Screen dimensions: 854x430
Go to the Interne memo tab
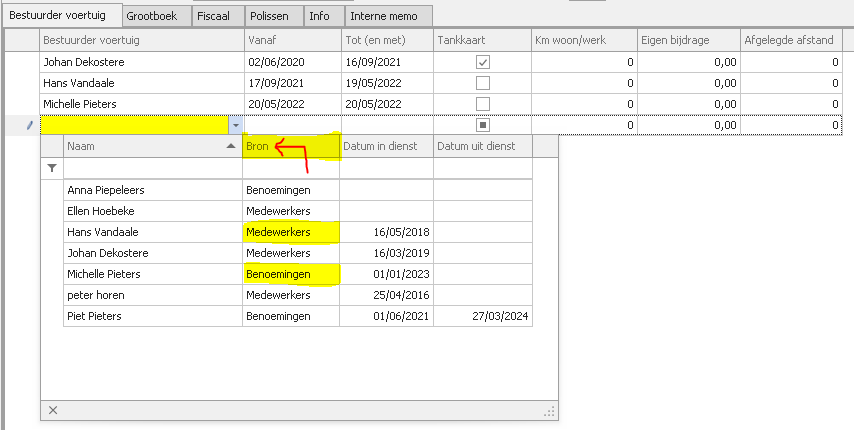(388, 16)
